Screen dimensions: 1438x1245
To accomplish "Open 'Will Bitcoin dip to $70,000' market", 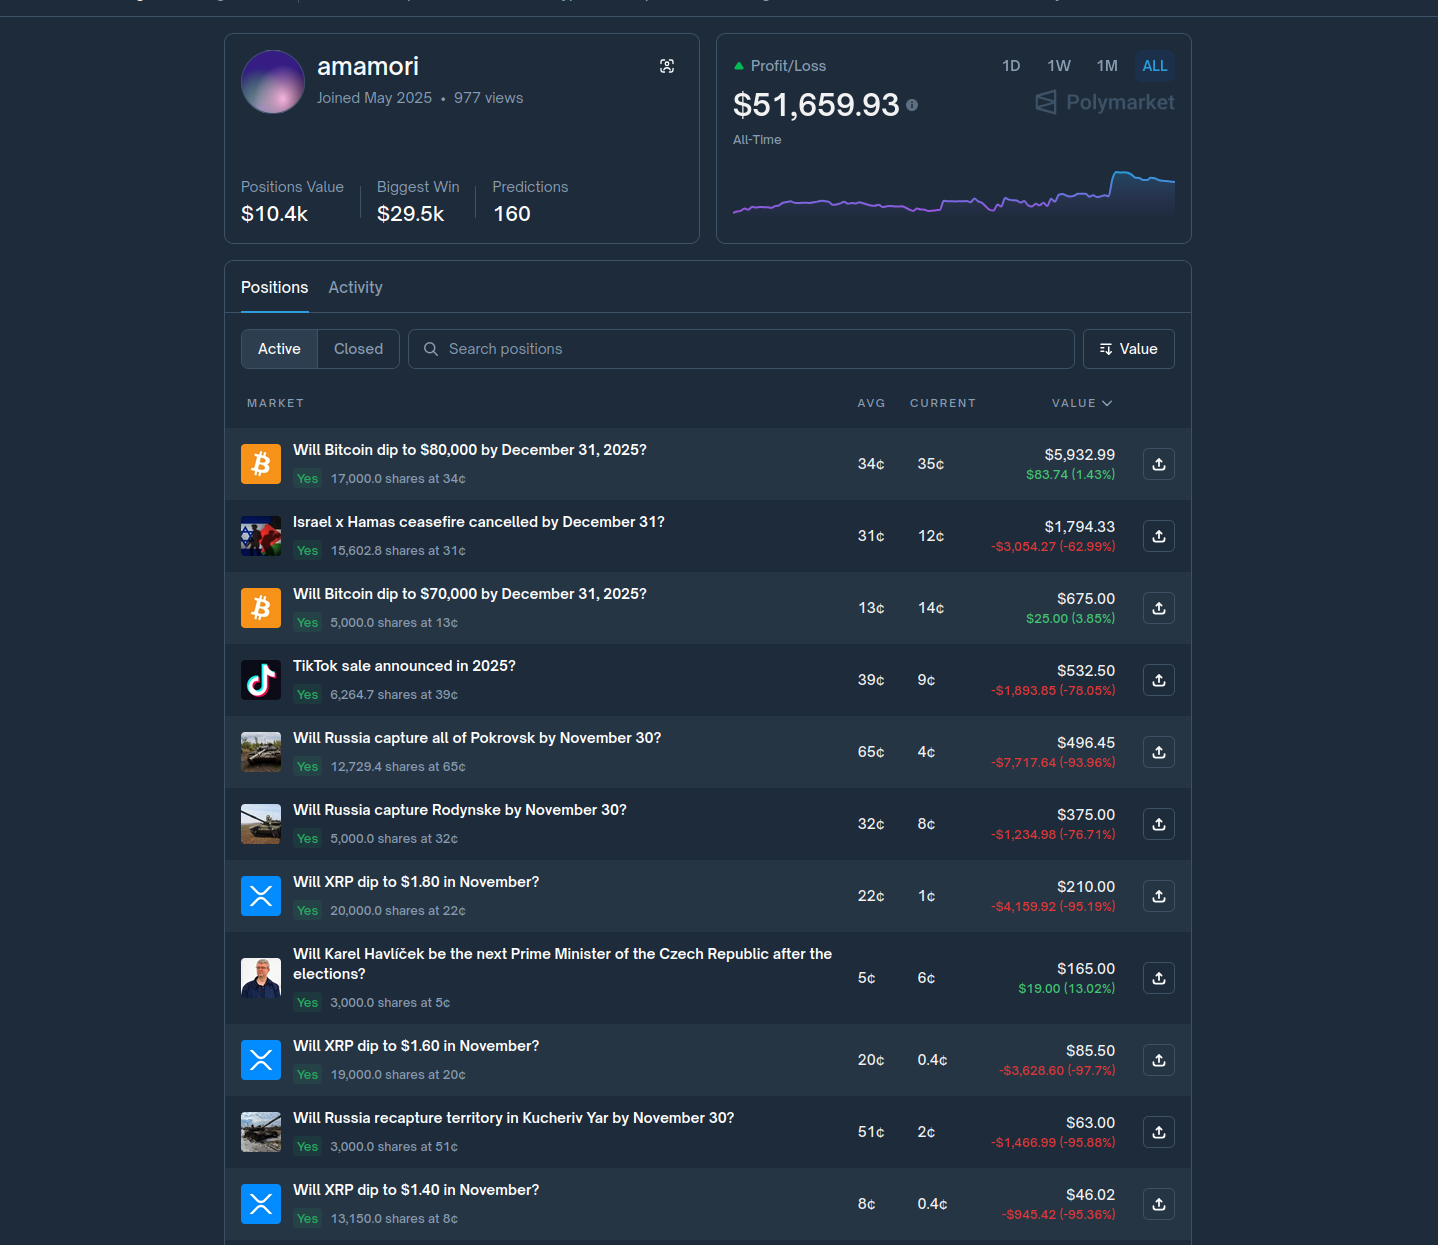I will (470, 594).
